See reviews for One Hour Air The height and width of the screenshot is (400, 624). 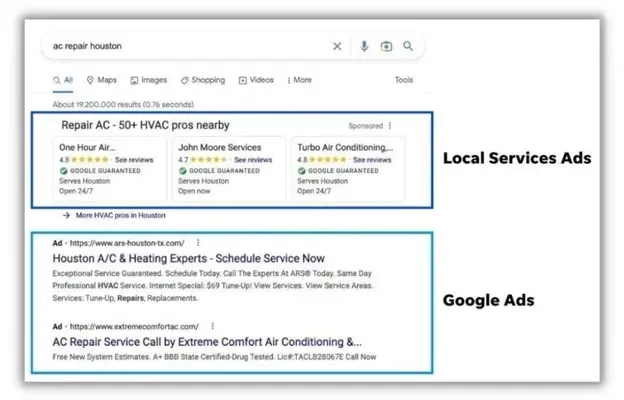click(x=134, y=160)
